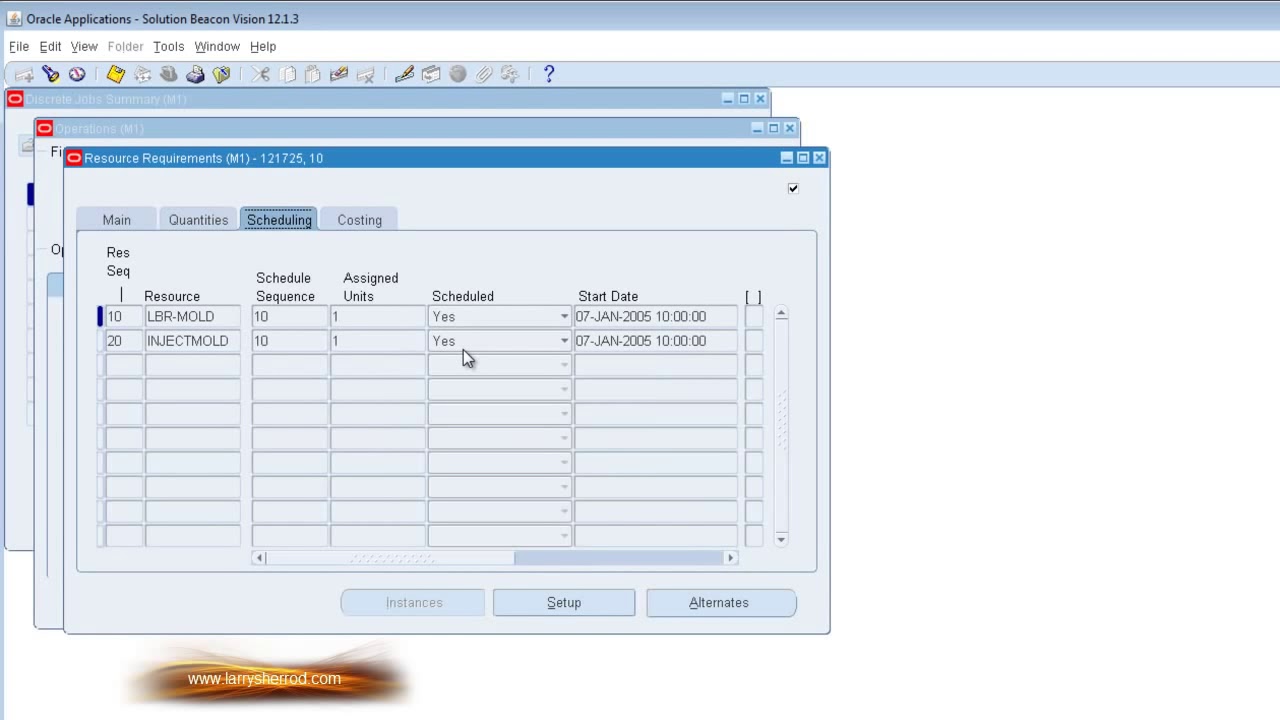Click the LBR-MOLD resource field
This screenshot has width=1280, height=720.
pos(193,317)
